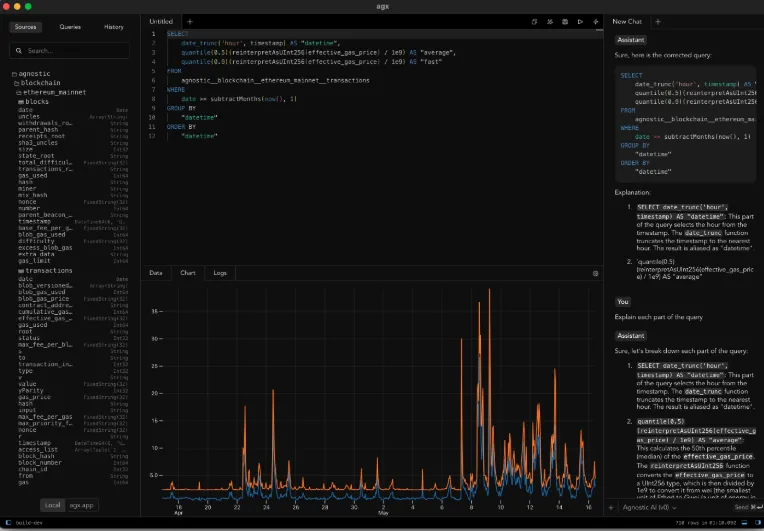The width and height of the screenshot is (764, 531).
Task: Click the ethereum_mainnet folder icon
Action: point(19,93)
